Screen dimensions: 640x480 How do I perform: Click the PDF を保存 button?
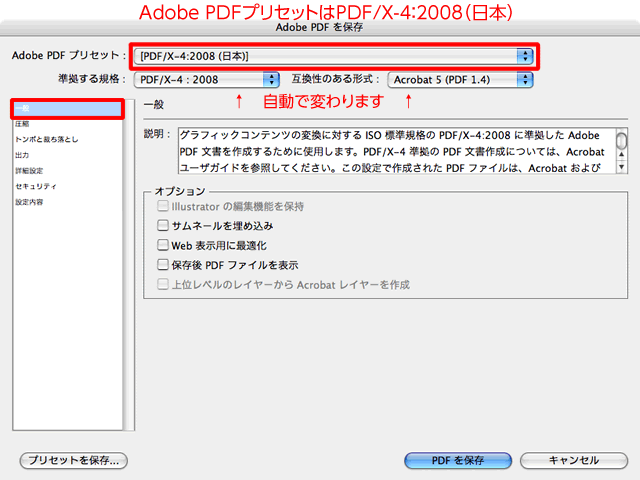pos(458,460)
